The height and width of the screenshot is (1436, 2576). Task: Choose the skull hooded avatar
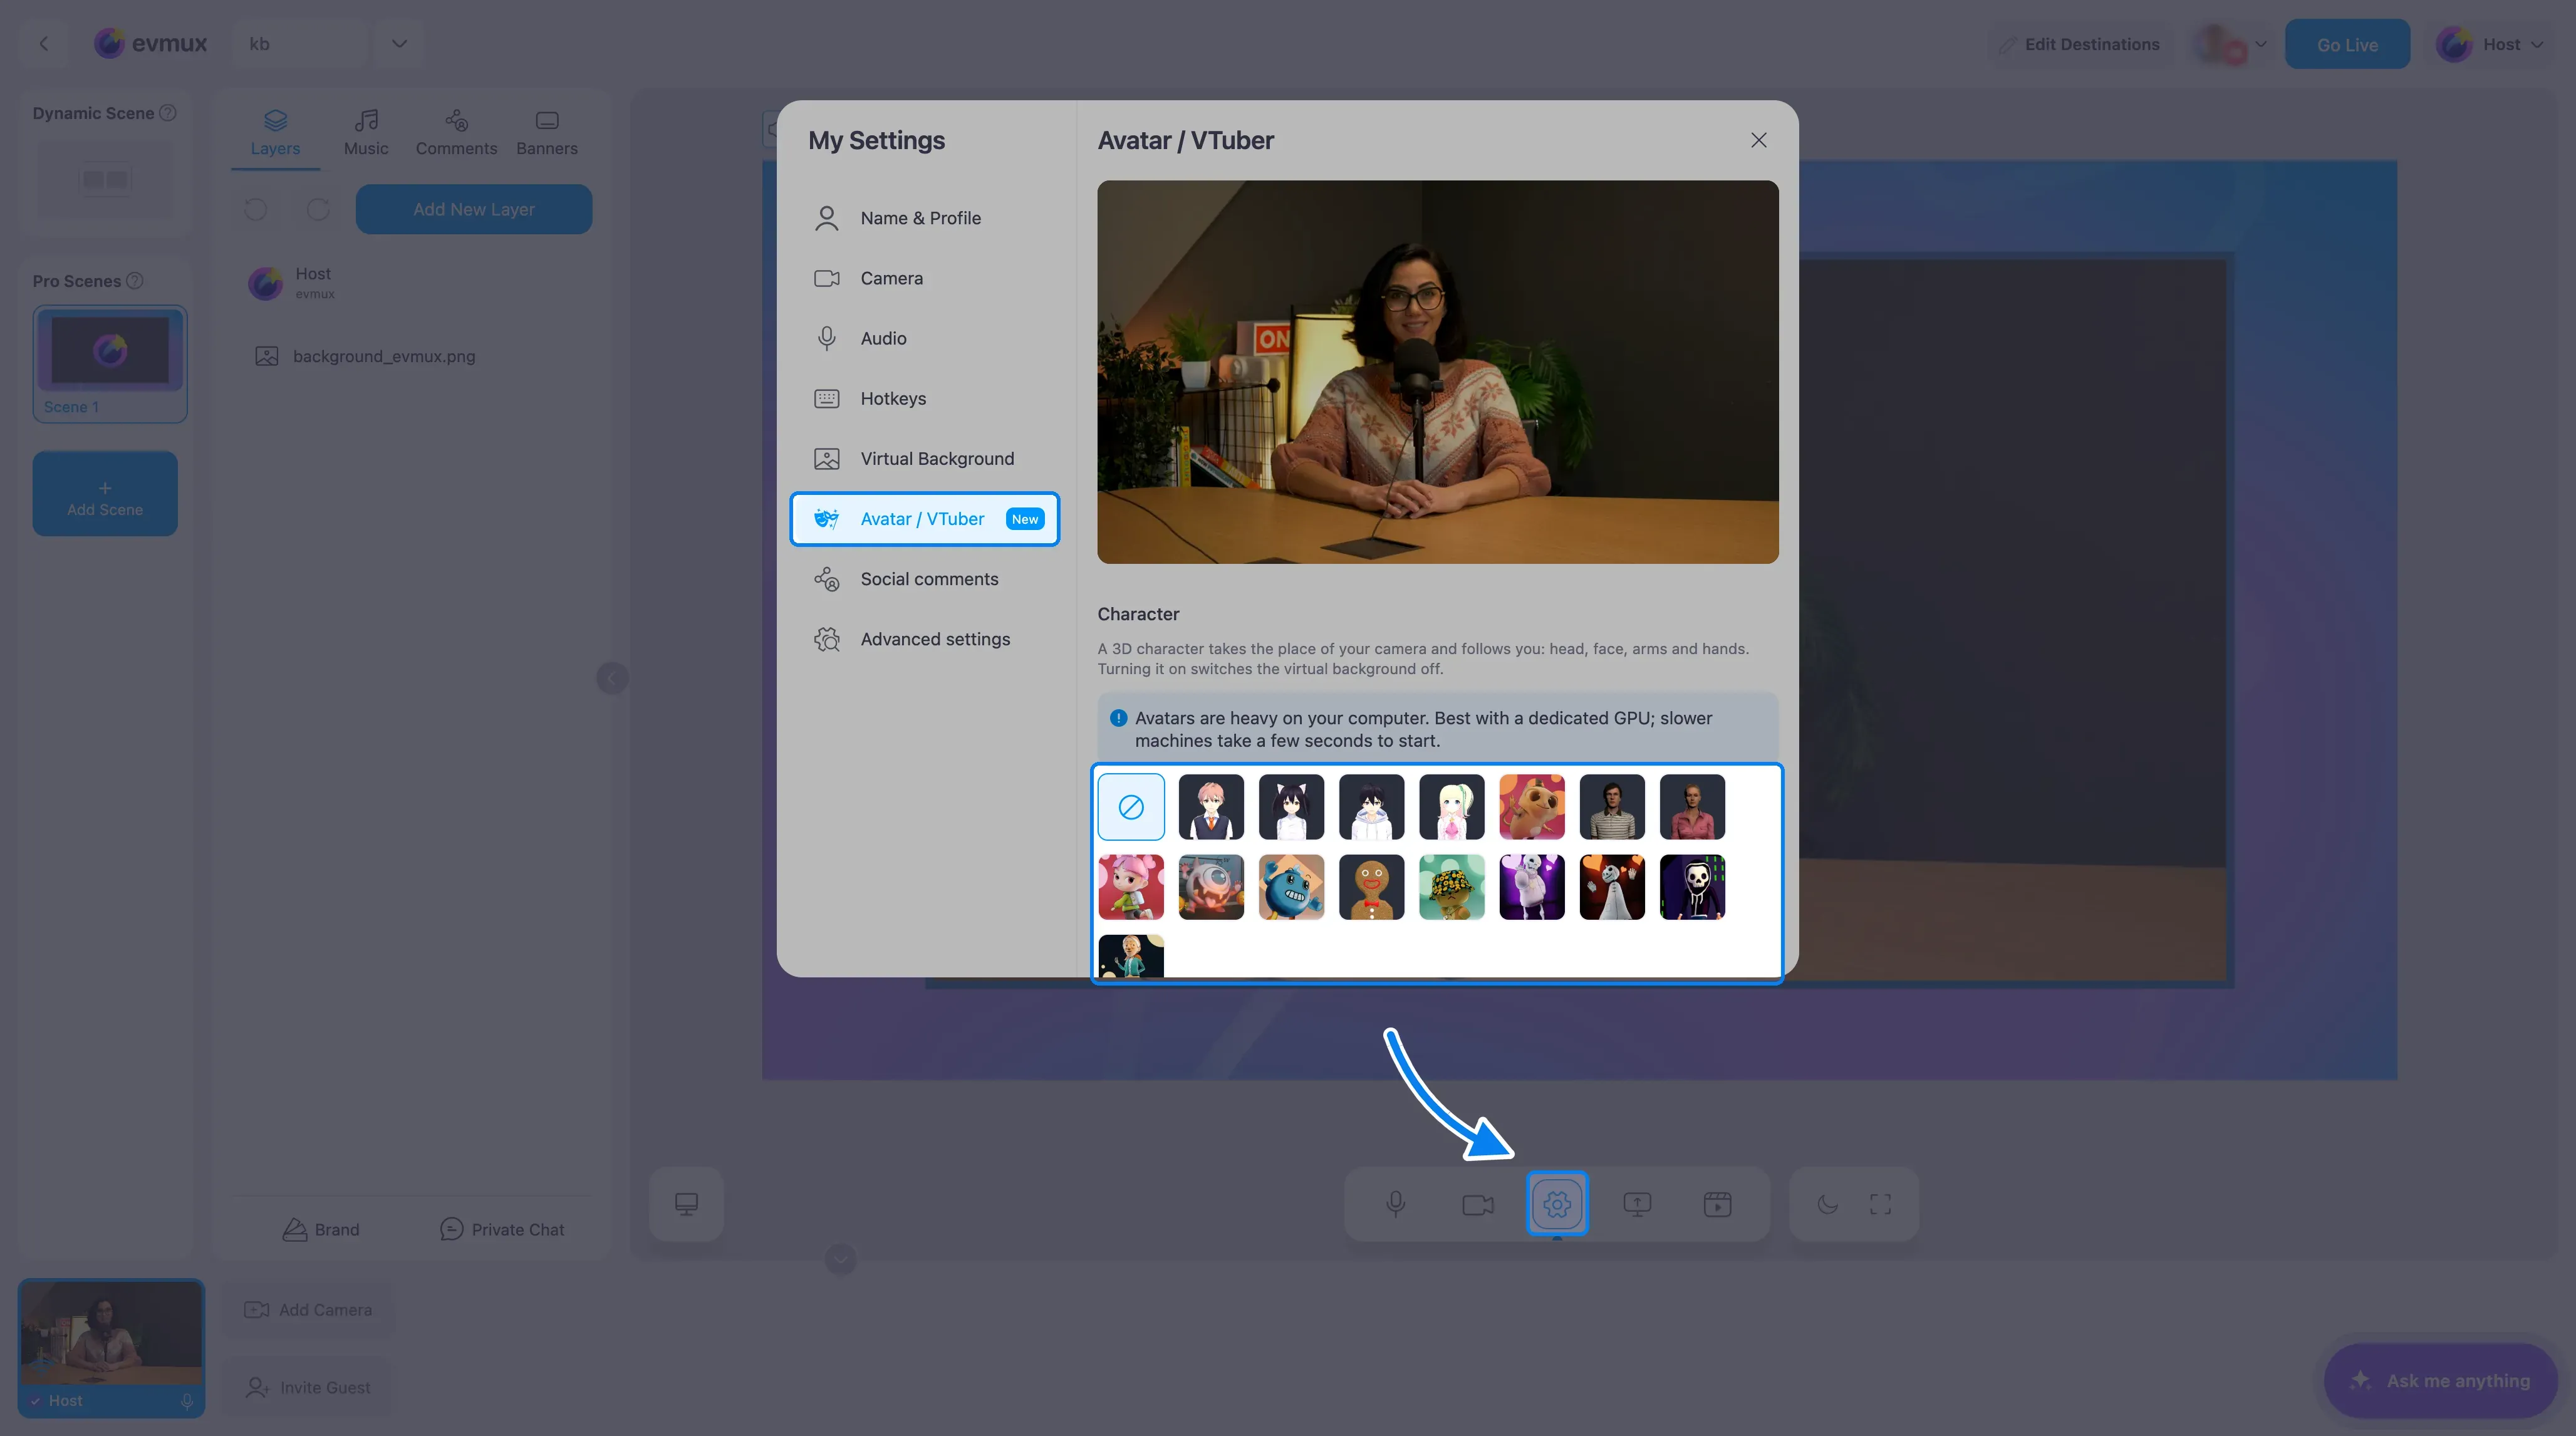pyautogui.click(x=1692, y=887)
